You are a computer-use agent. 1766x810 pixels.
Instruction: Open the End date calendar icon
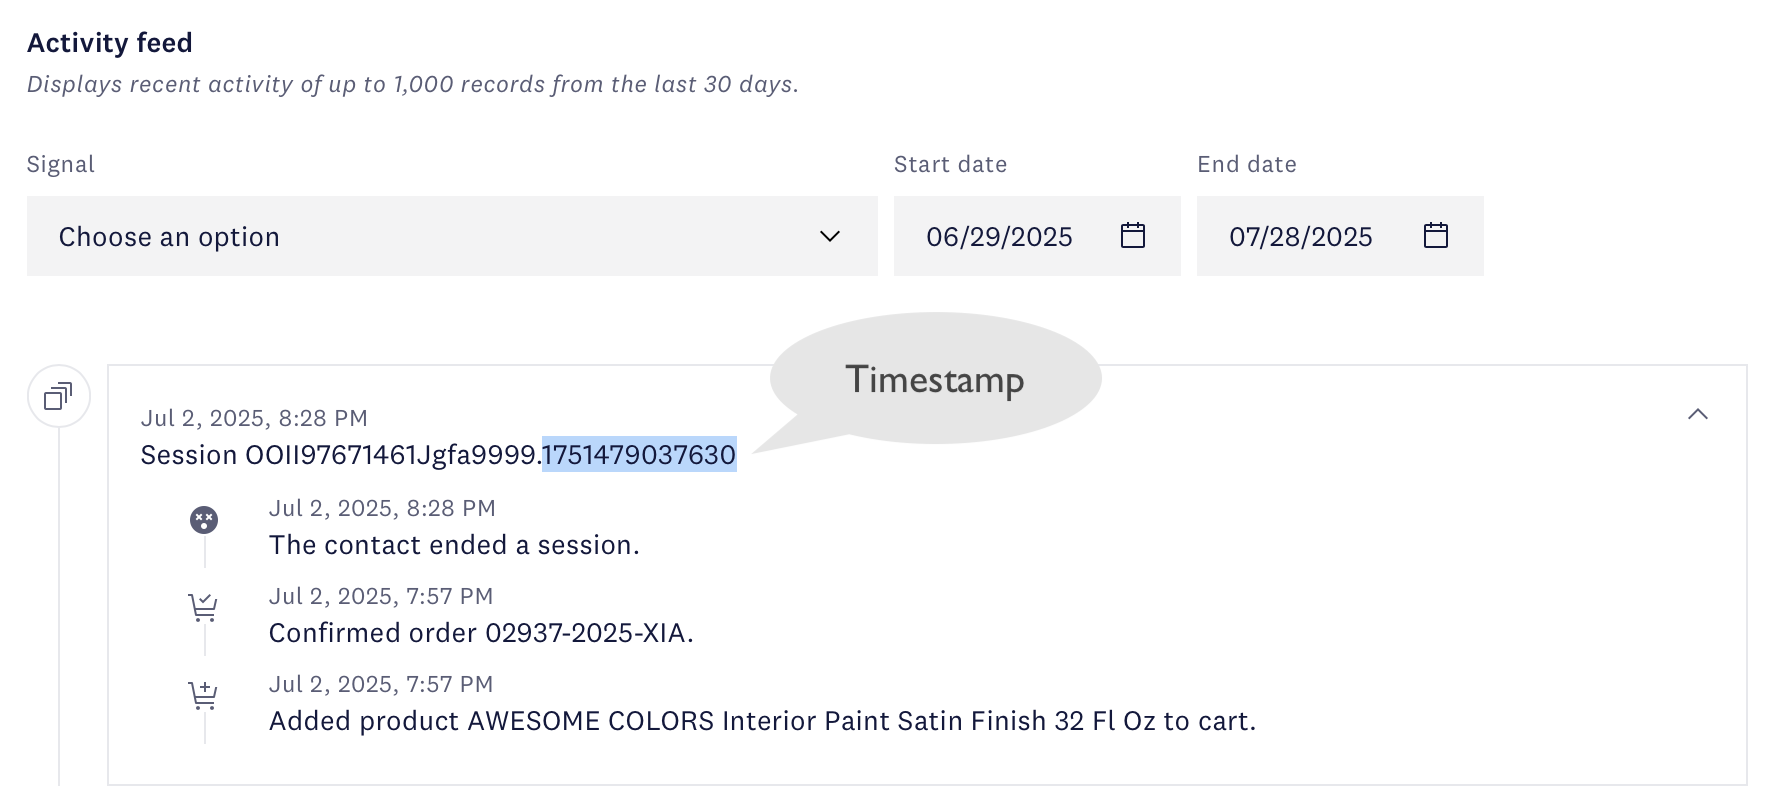(1436, 236)
